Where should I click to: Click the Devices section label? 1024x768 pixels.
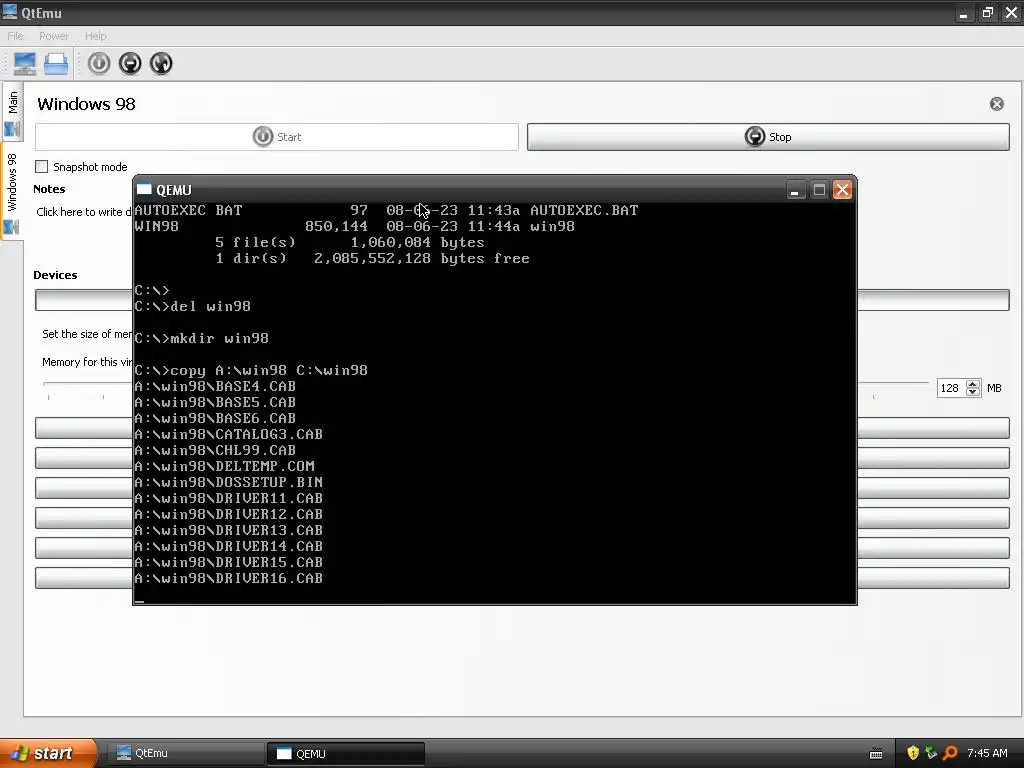(56, 275)
